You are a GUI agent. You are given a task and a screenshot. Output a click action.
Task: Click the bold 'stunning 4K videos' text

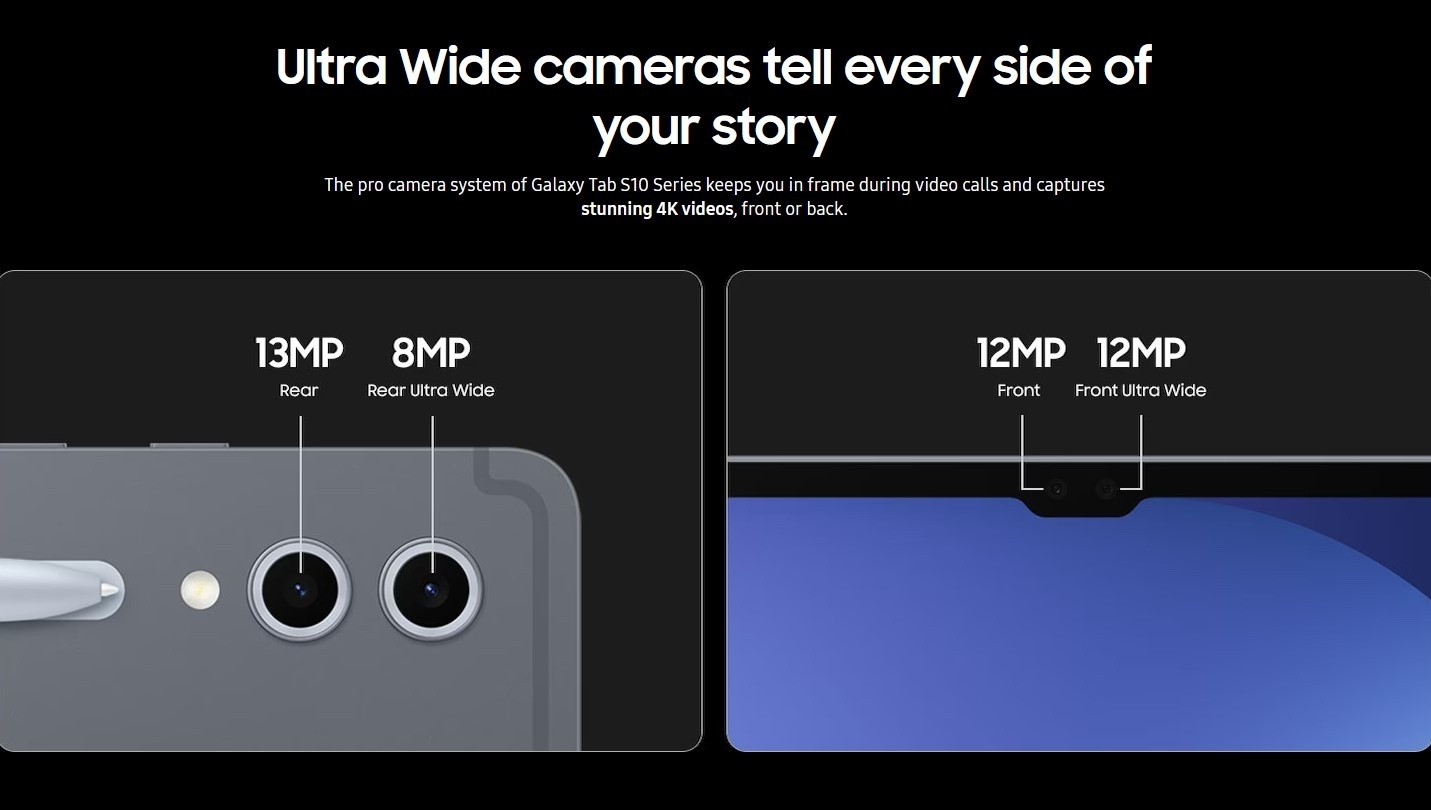tap(657, 209)
